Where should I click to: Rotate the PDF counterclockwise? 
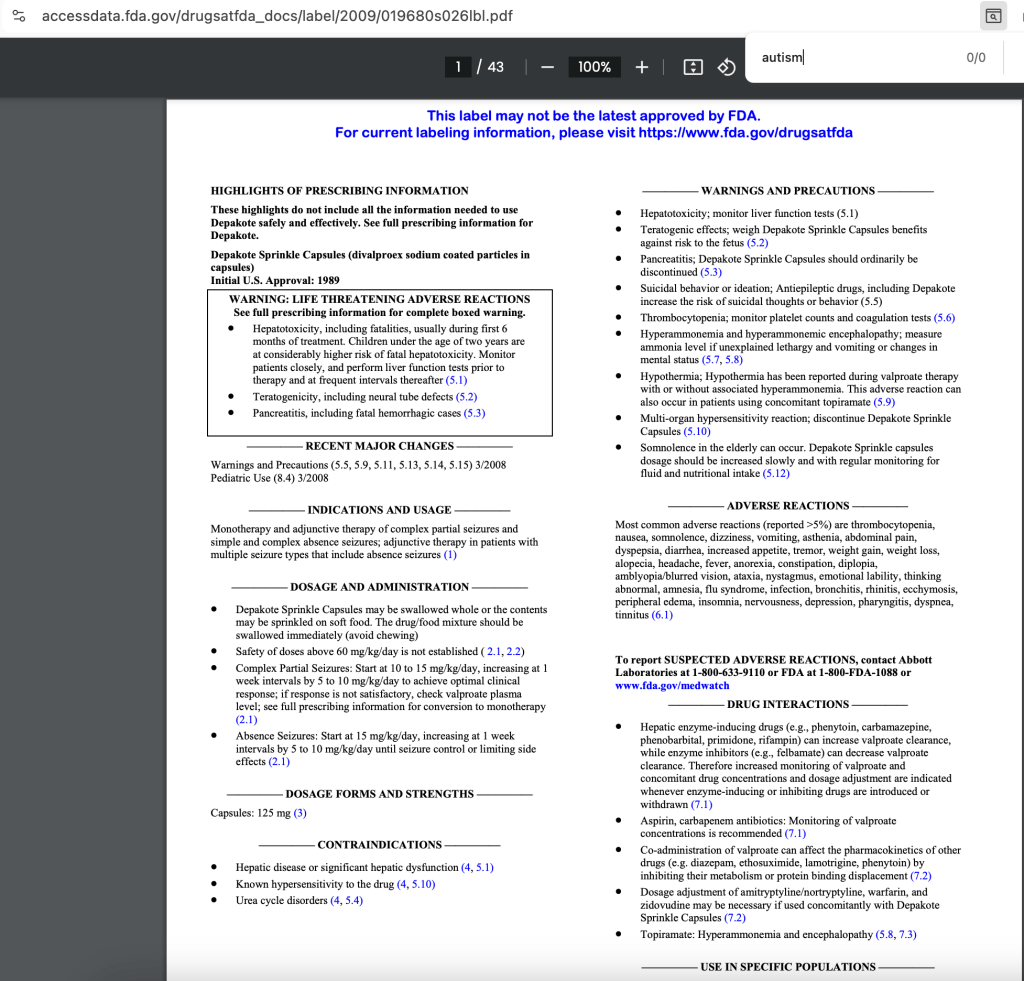point(727,67)
